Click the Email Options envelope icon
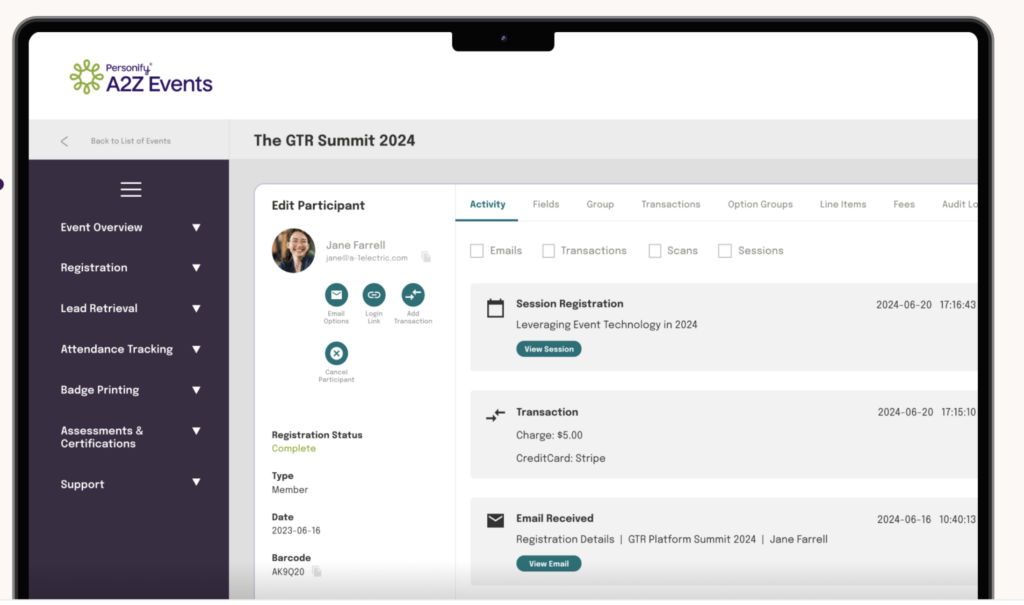 click(x=336, y=295)
